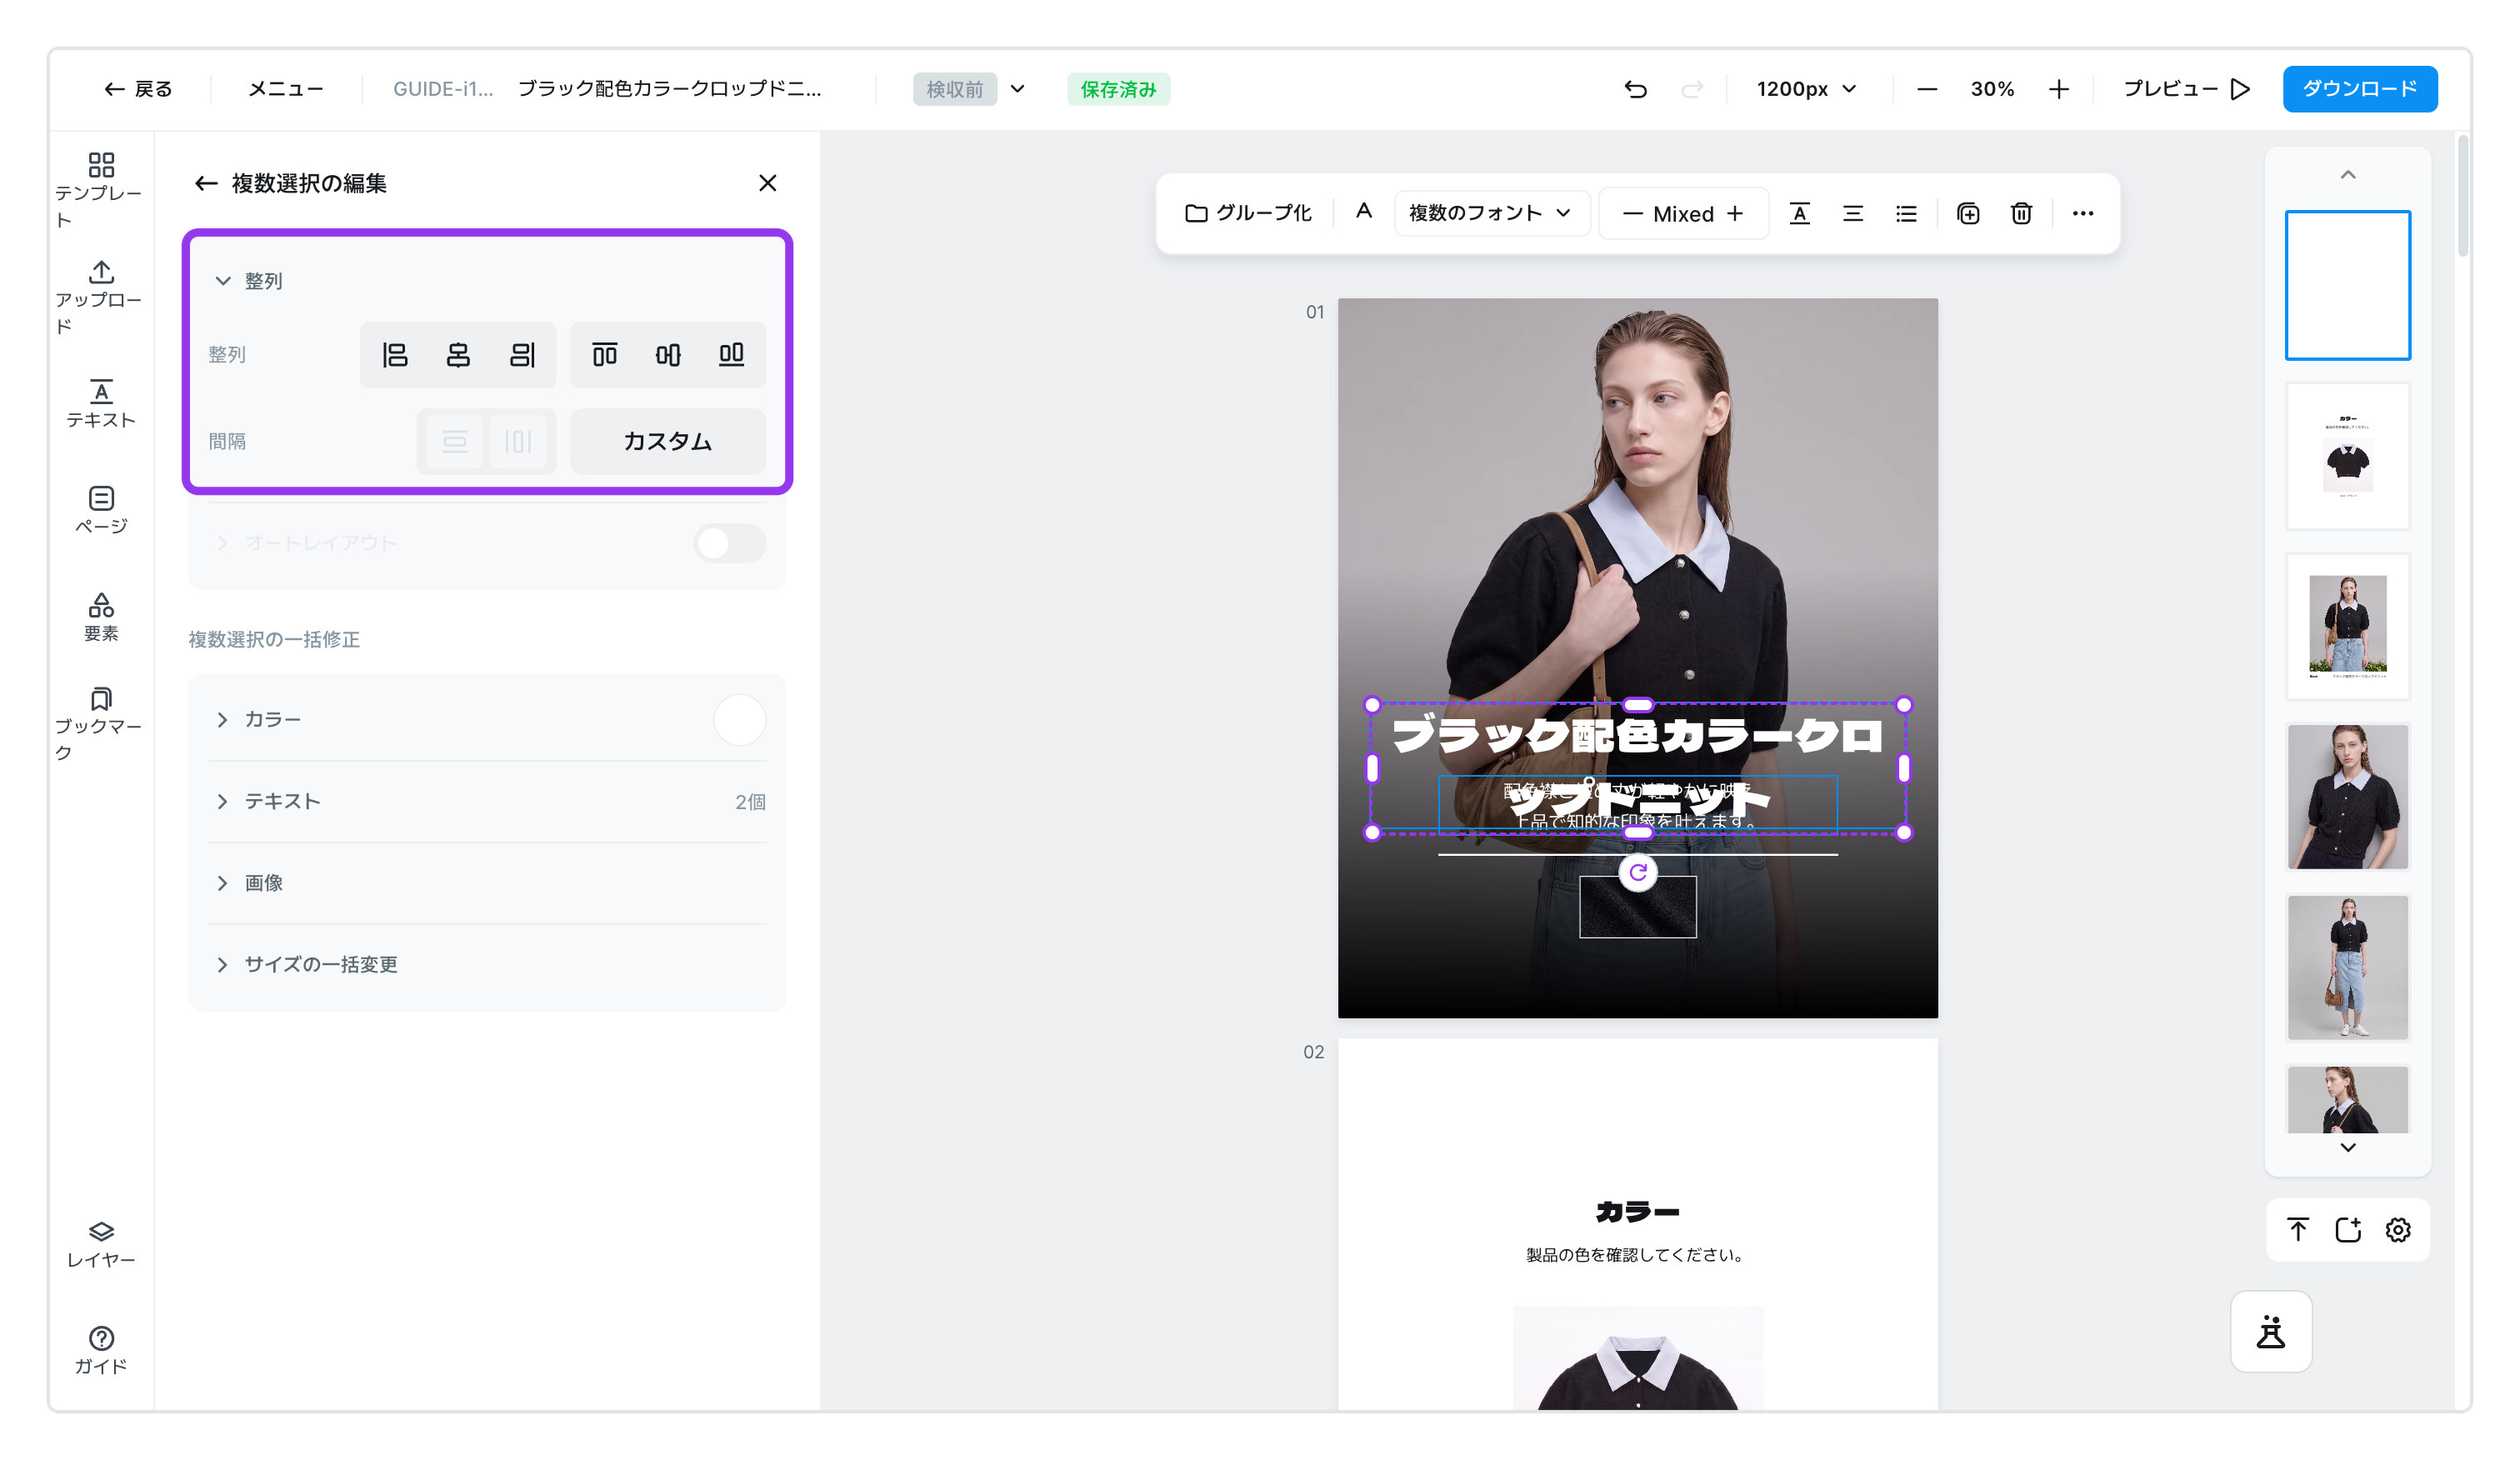This screenshot has width=2520, height=1460.
Task: Collapse the 整列 section
Action: [223, 281]
